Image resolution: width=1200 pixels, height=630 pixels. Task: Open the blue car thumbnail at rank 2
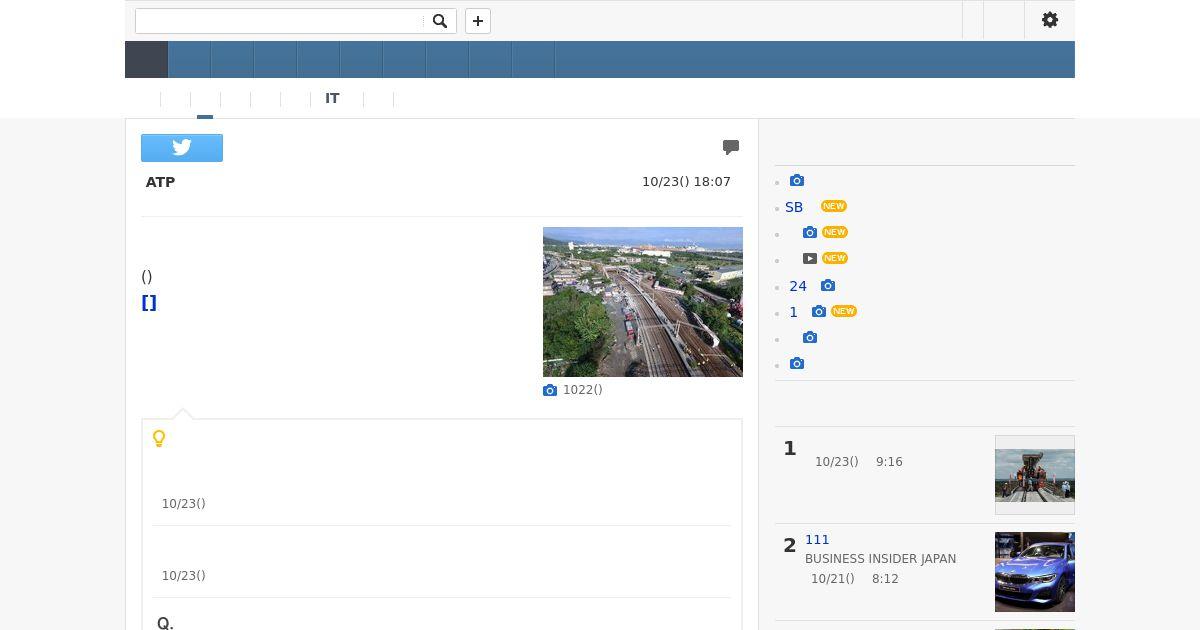[1035, 572]
